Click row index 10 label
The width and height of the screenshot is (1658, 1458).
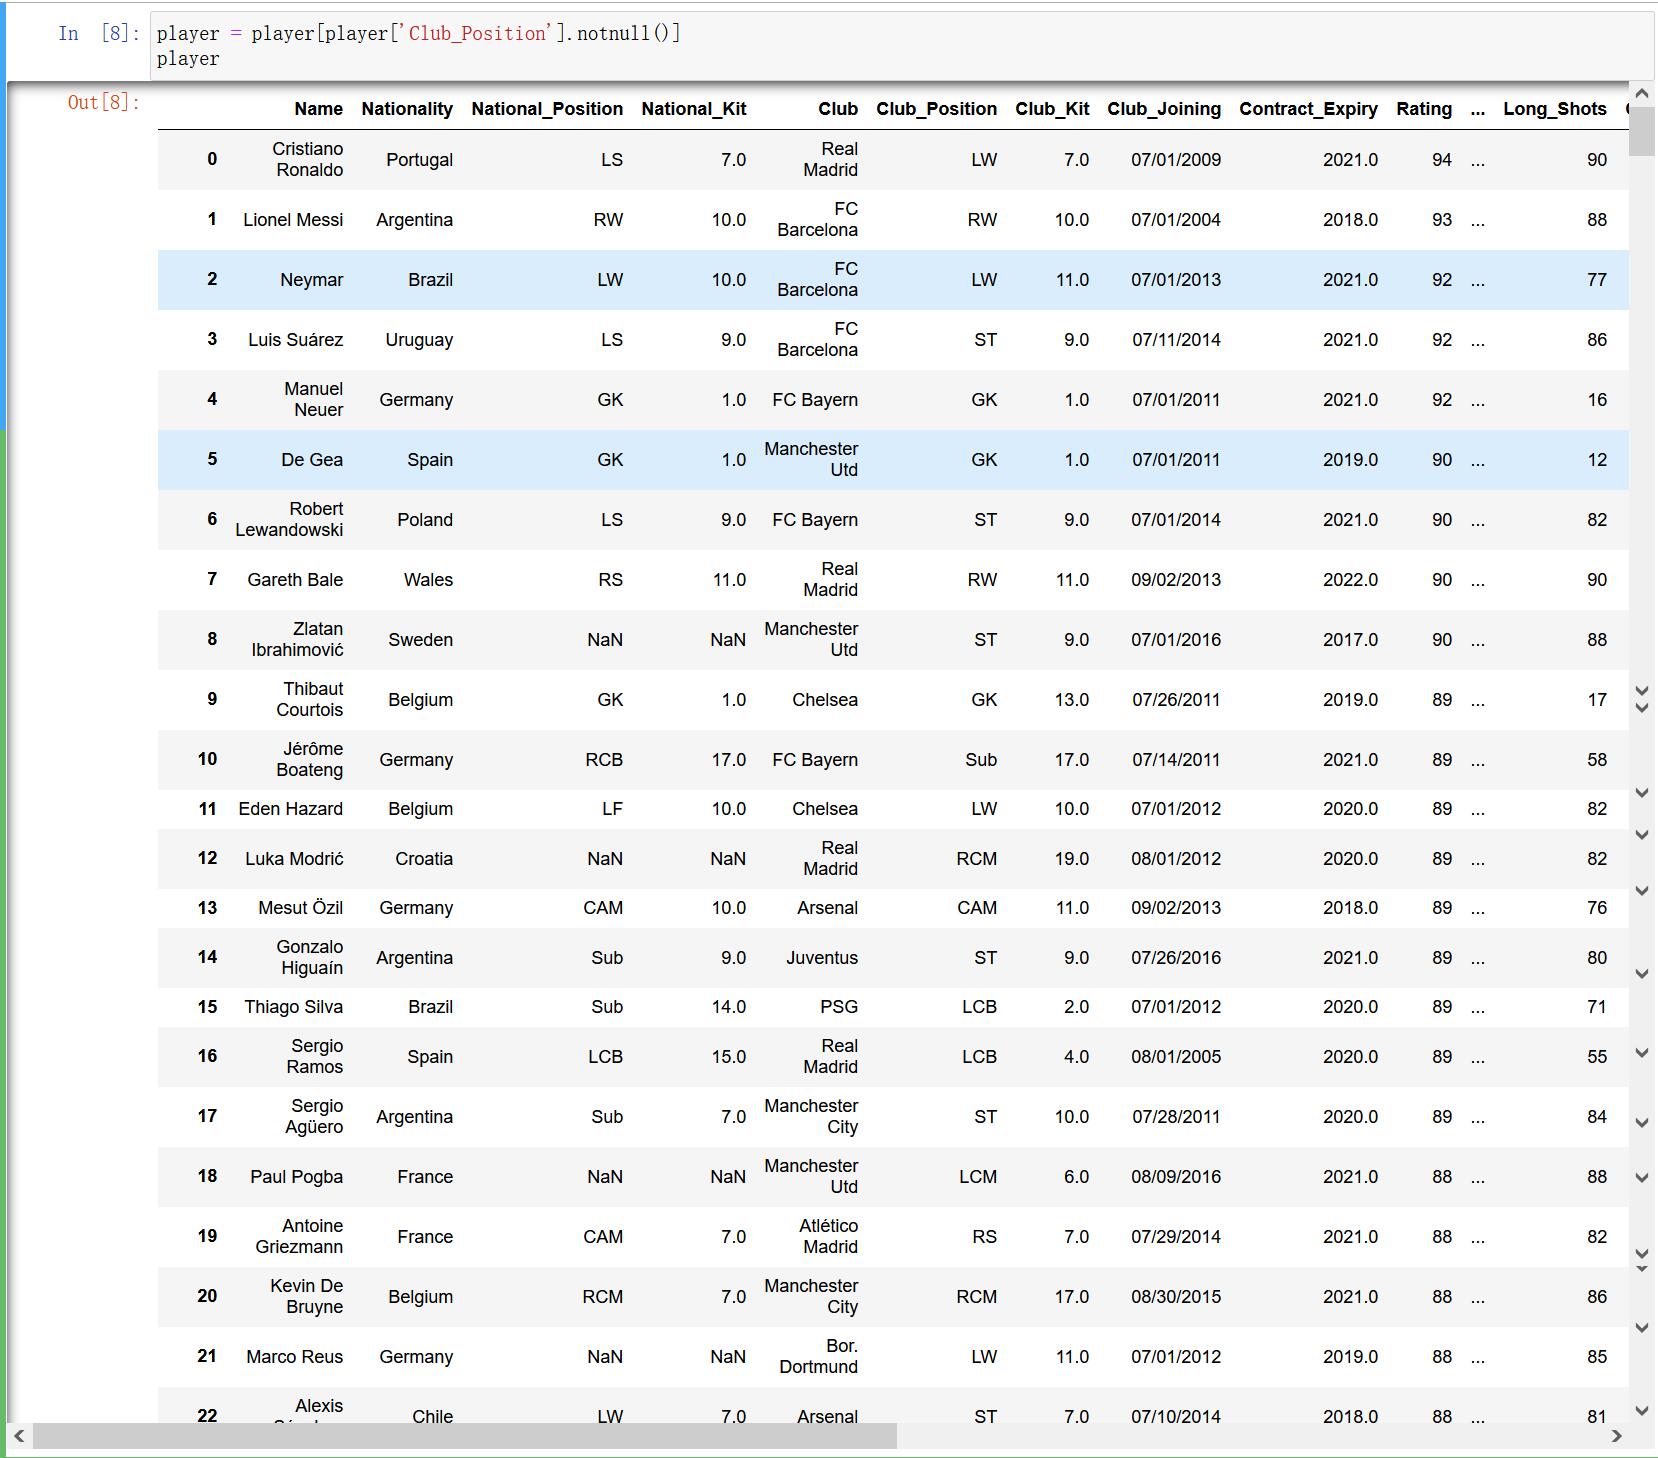click(207, 759)
